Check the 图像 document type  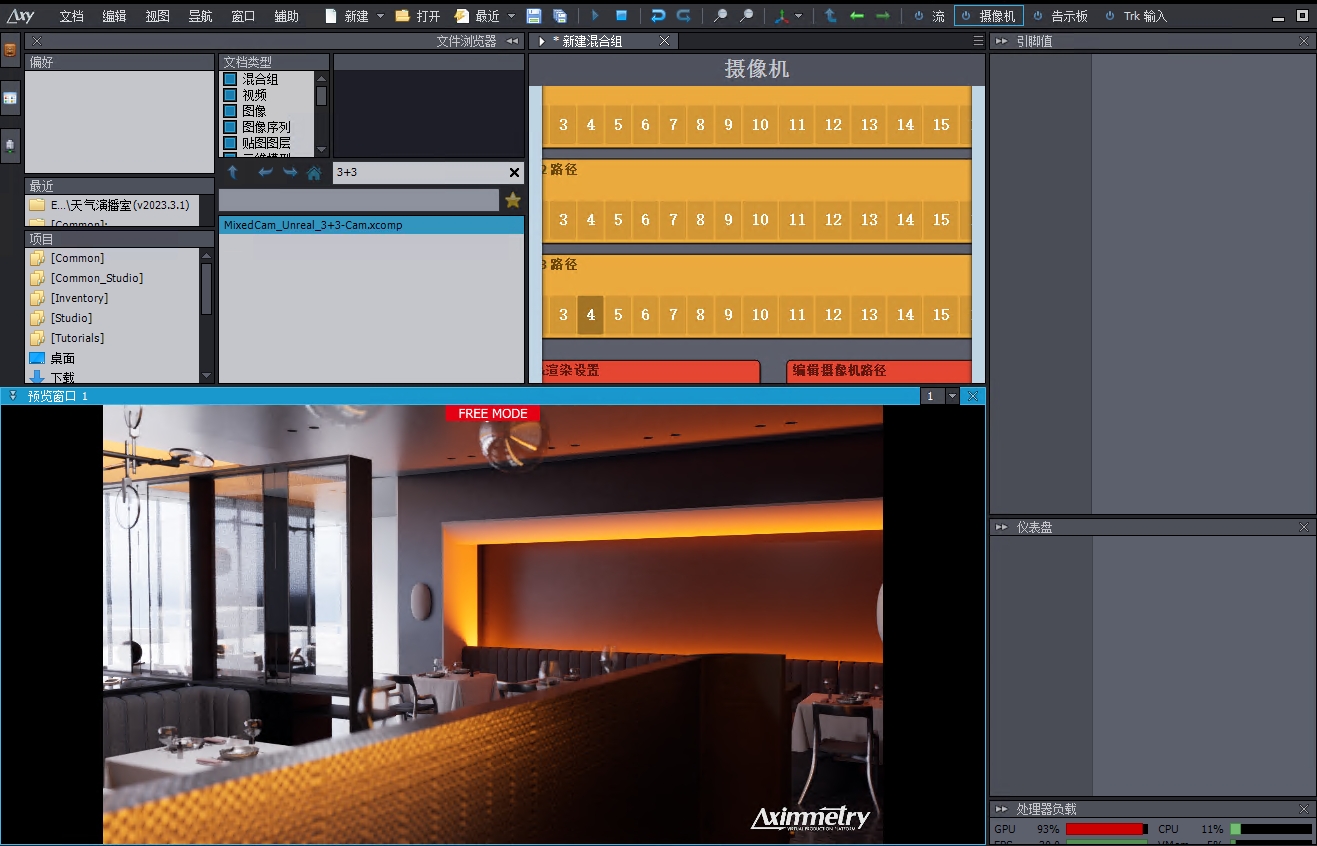[x=230, y=111]
